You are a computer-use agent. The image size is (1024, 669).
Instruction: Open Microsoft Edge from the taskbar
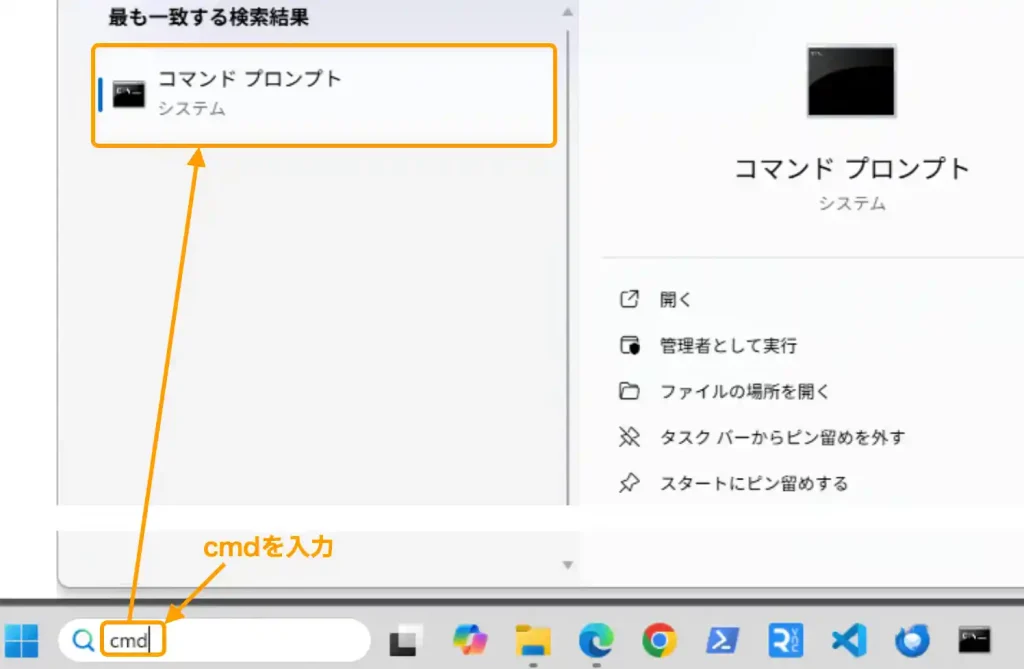[594, 641]
